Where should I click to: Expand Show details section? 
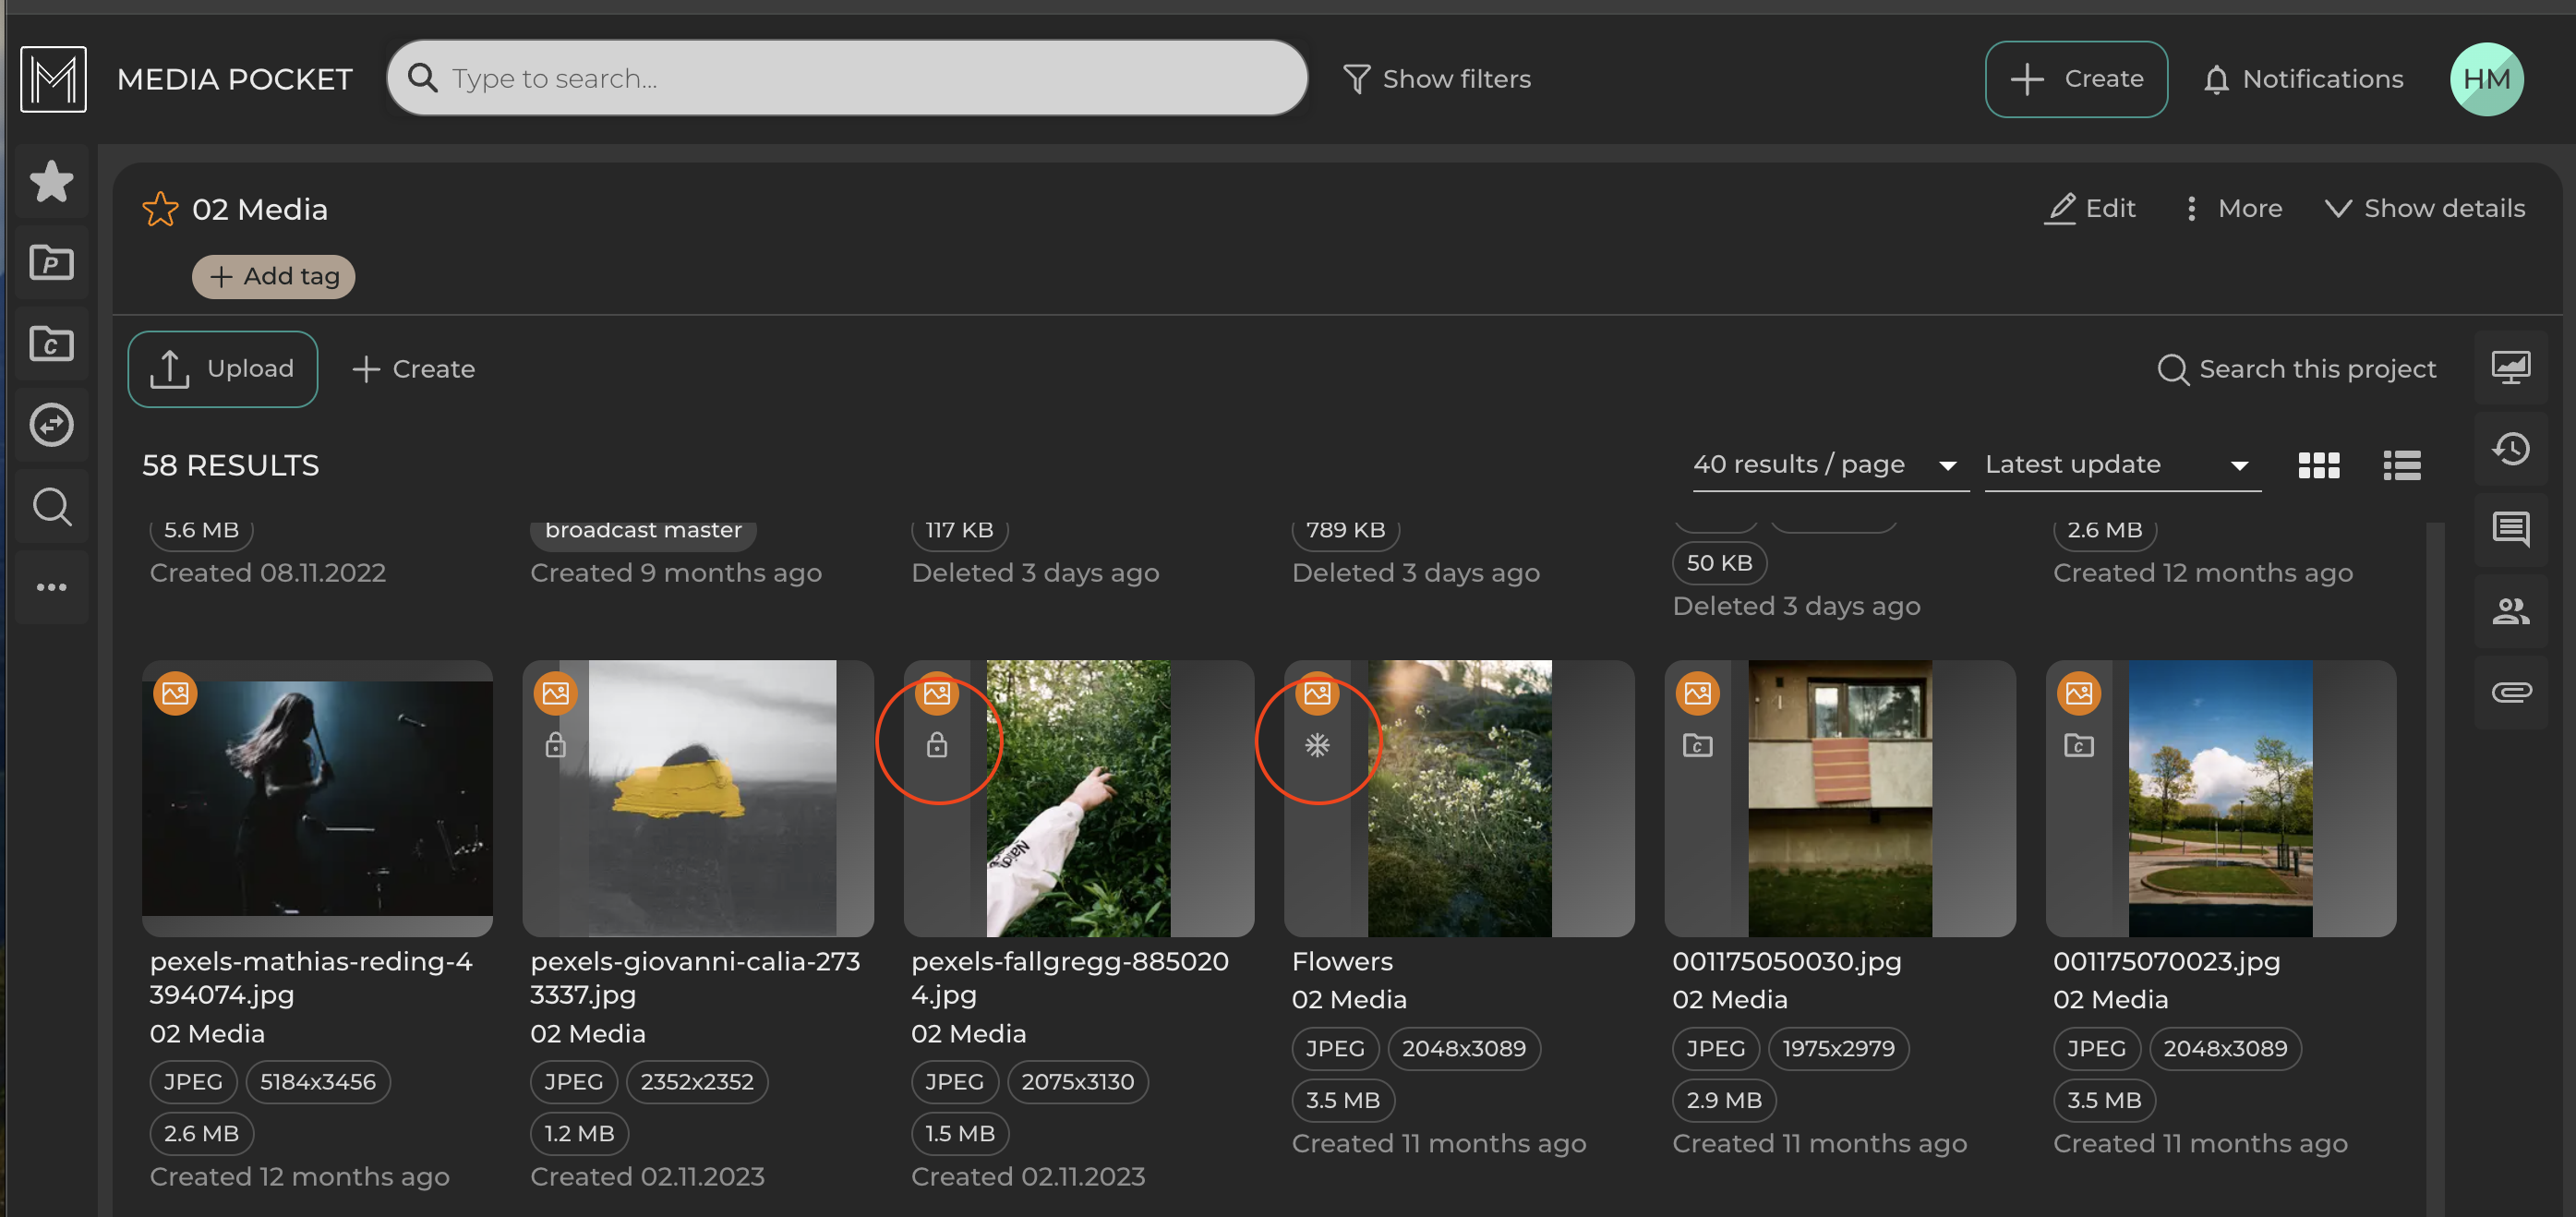click(2424, 208)
